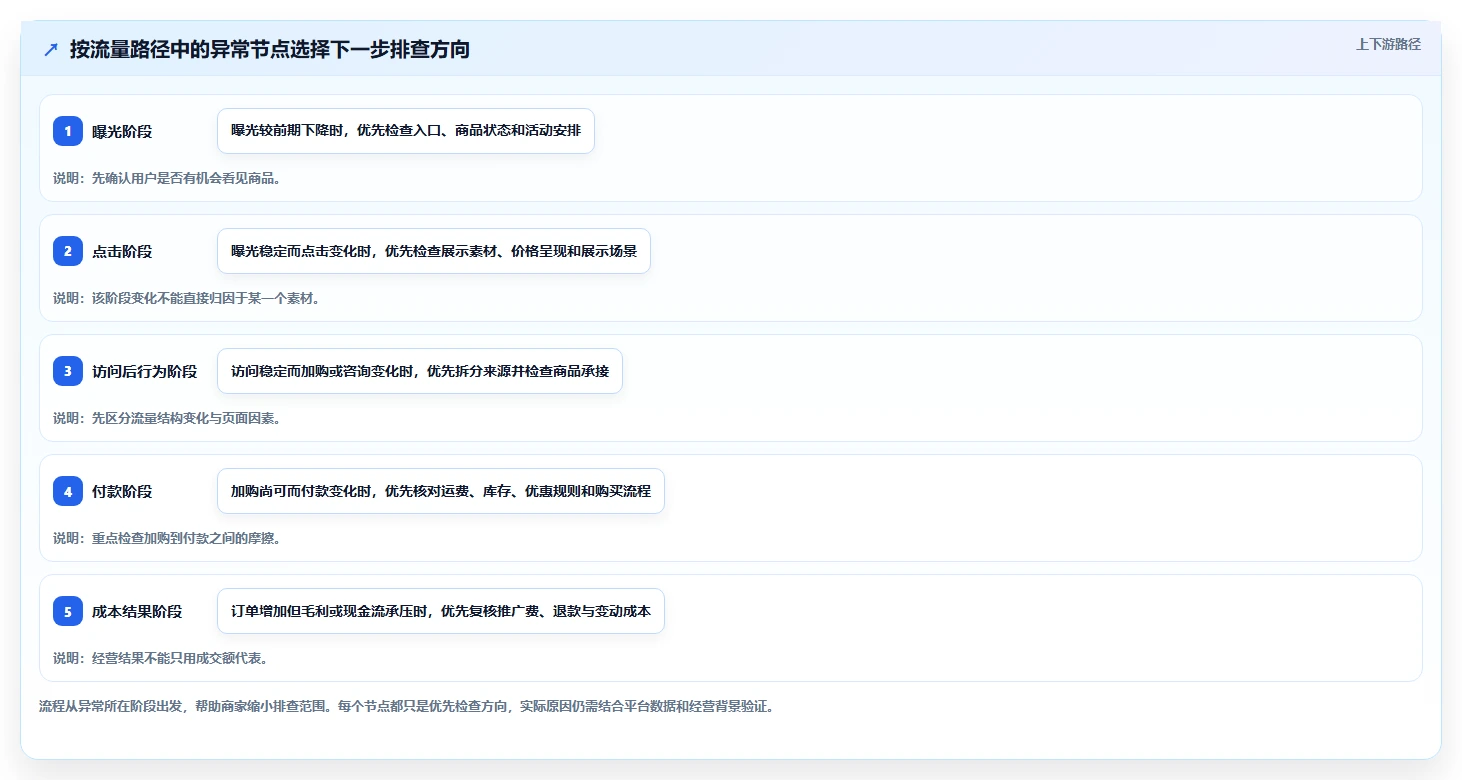Open the 加购尚可而付款变化时 check-direction box
The image size is (1462, 780).
coord(441,491)
